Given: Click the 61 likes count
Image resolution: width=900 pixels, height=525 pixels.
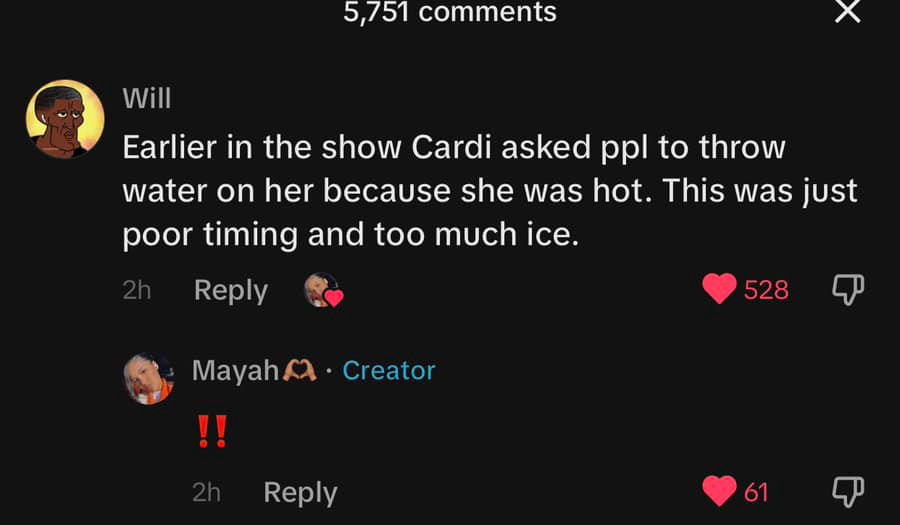Looking at the screenshot, I should [756, 492].
